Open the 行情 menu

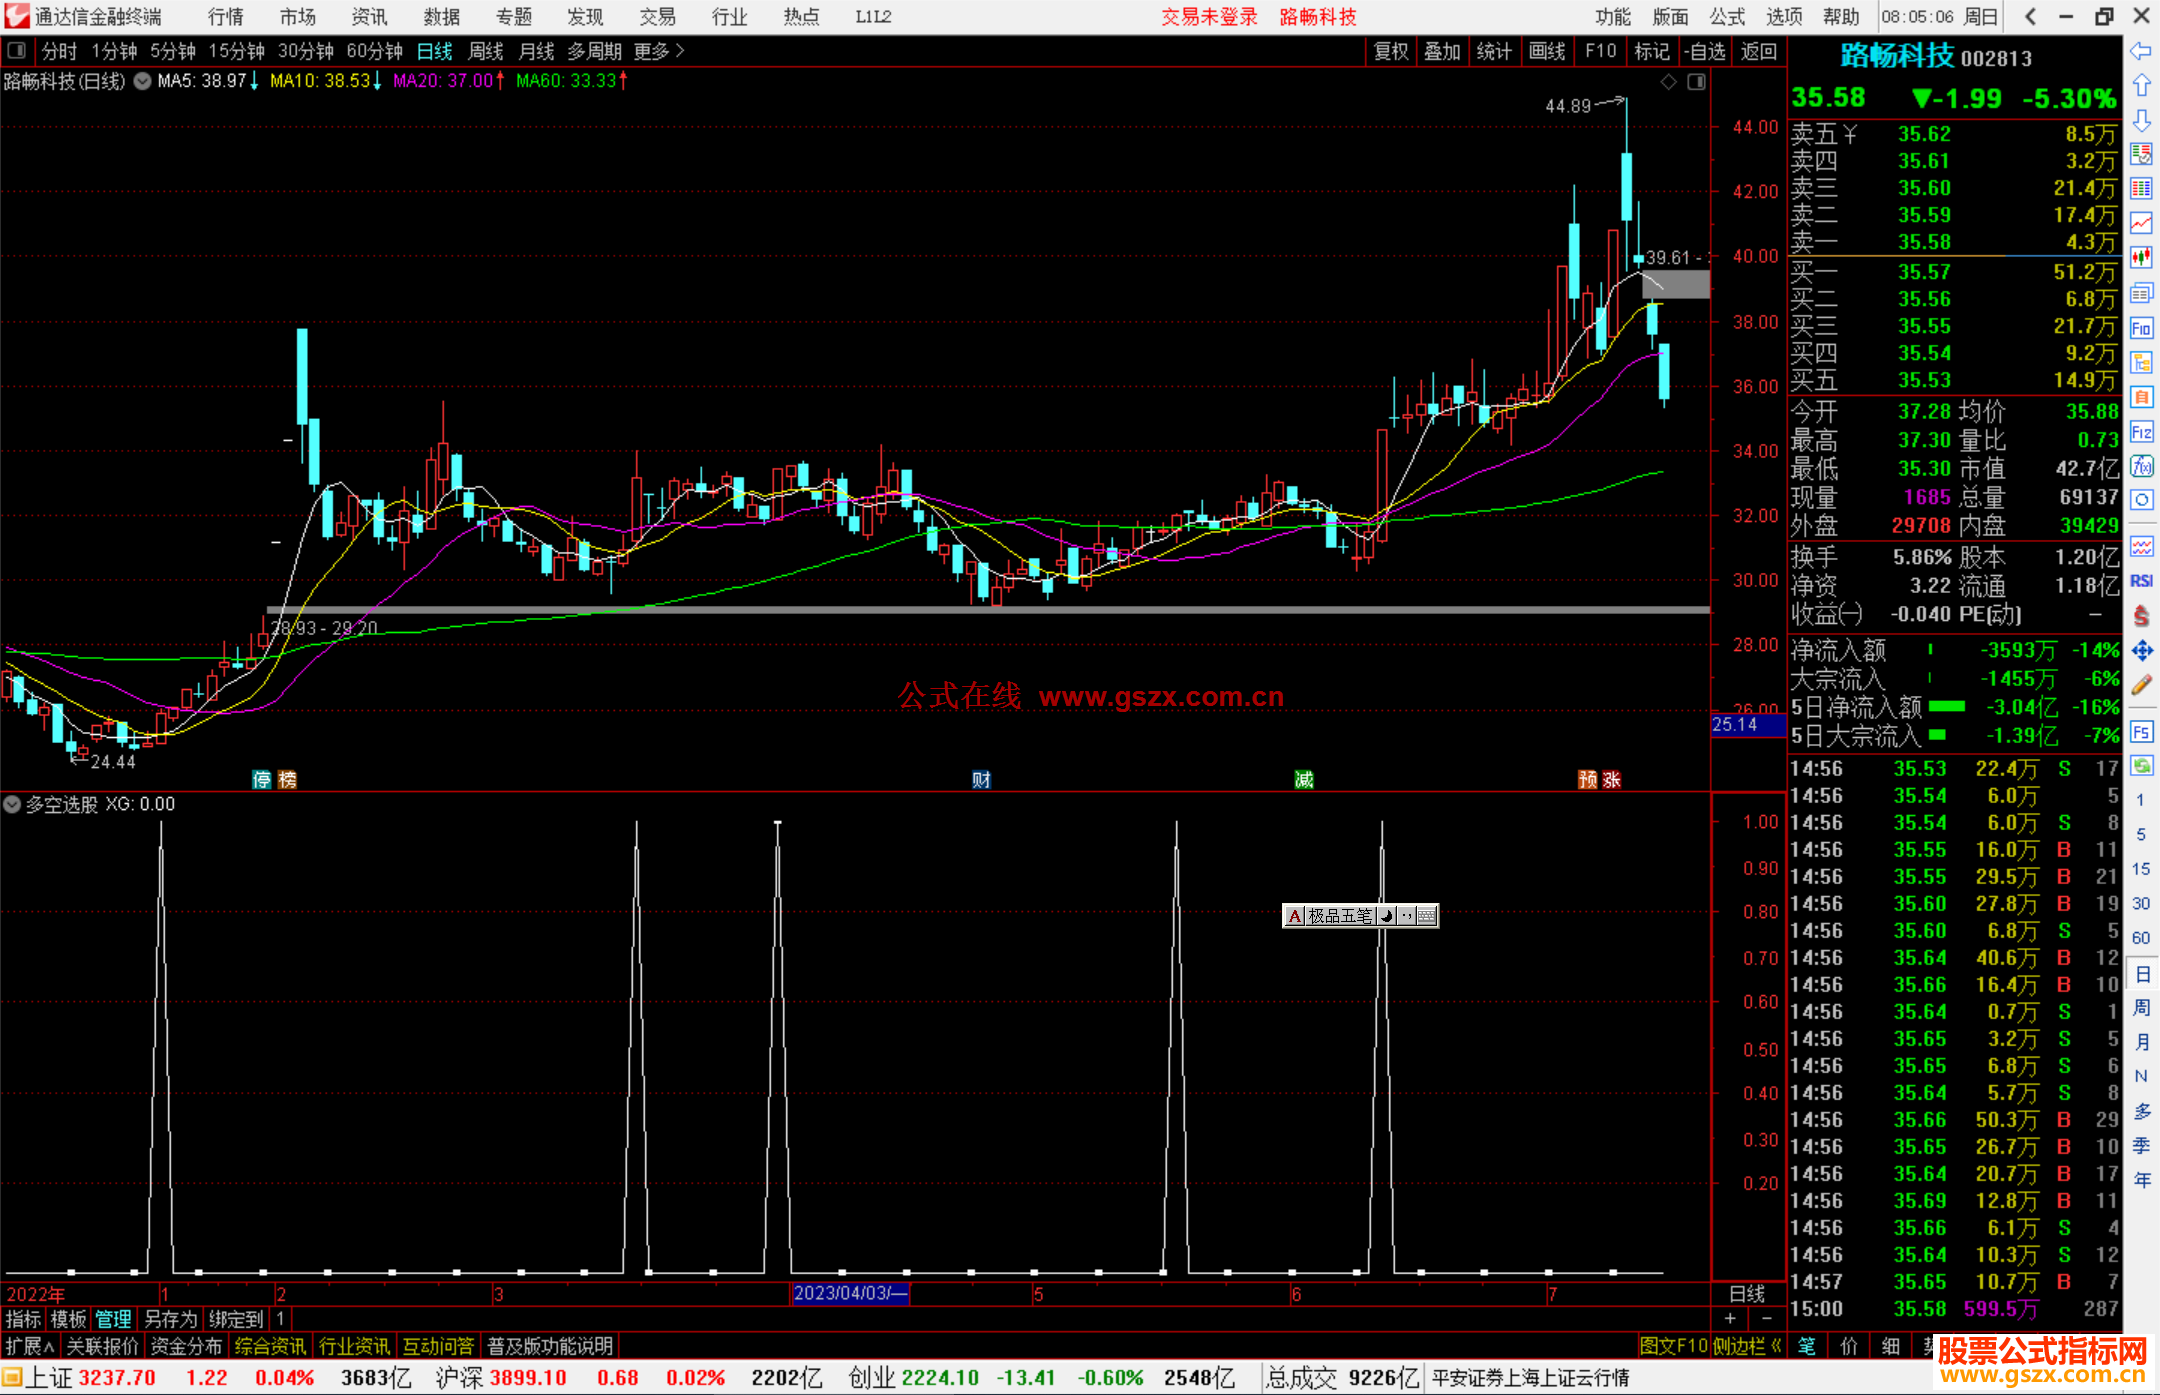225,17
